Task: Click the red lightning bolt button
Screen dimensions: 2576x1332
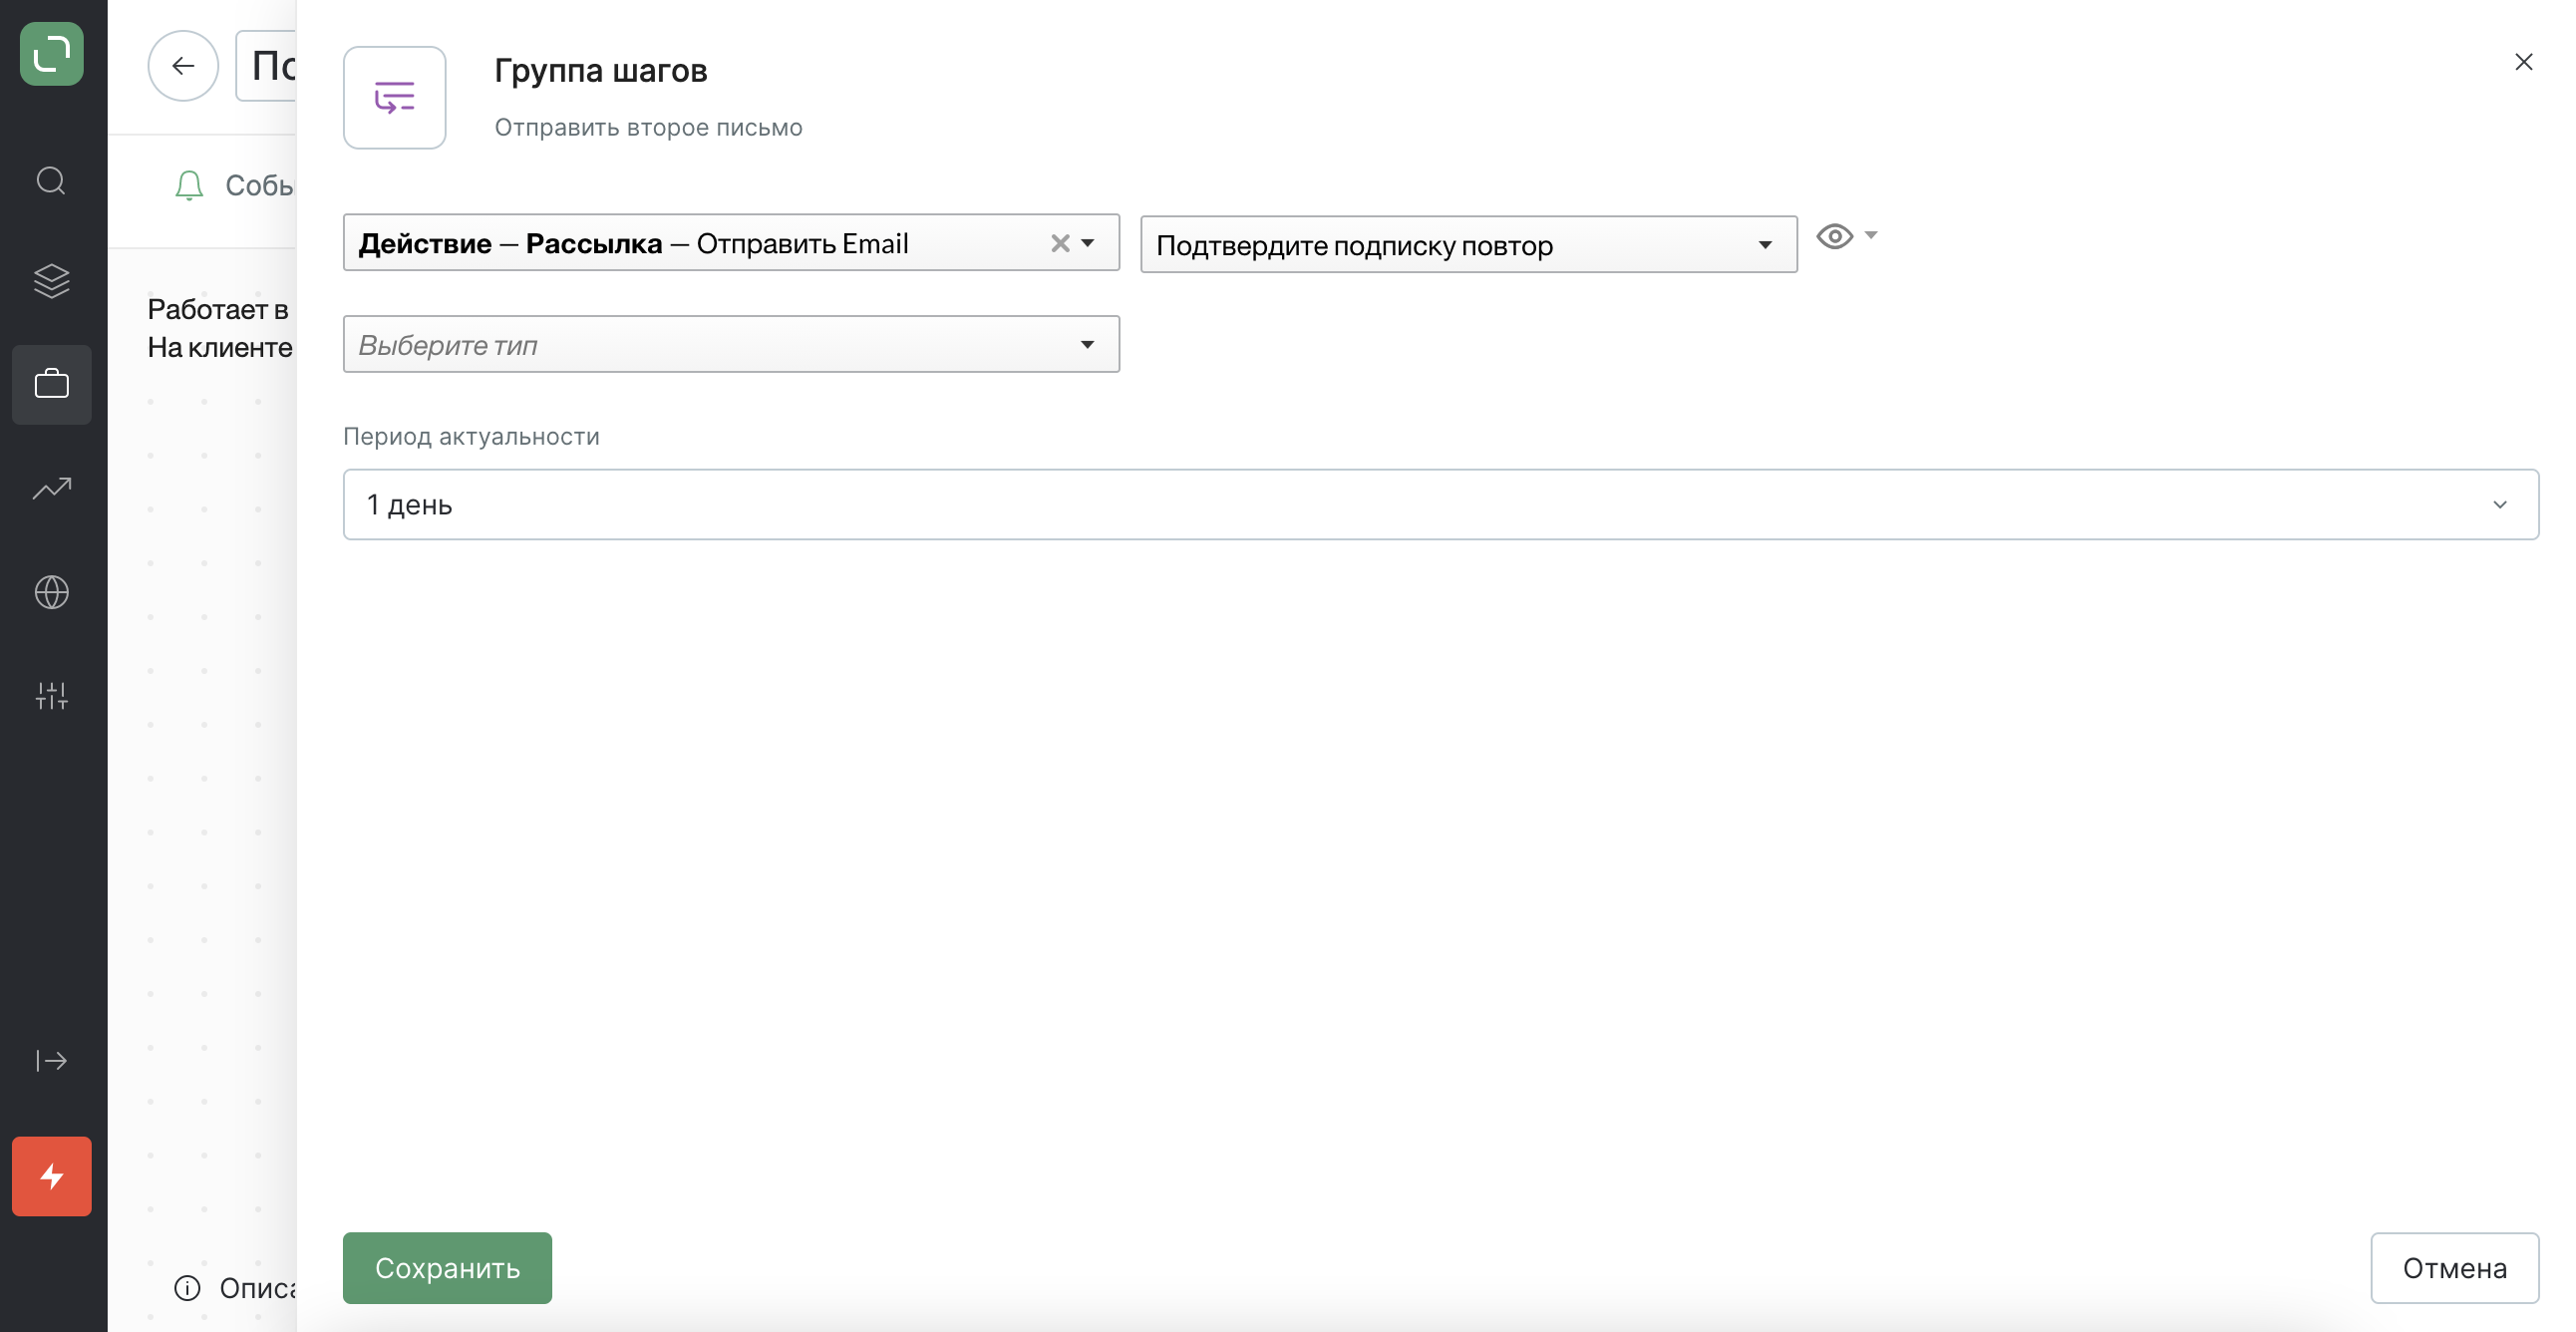Action: (52, 1176)
